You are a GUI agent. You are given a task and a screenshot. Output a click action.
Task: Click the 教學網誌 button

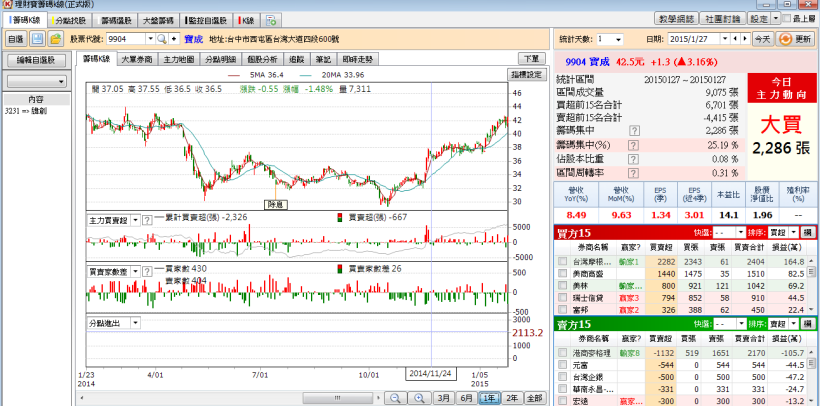[x=677, y=18]
